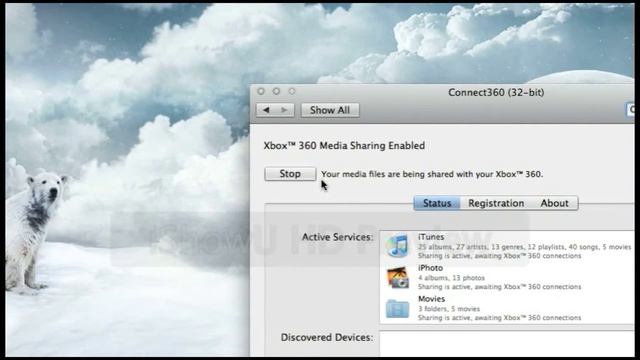Viewport: 640px width, 360px height.
Task: Click the Movies folder icon
Action: point(398,309)
